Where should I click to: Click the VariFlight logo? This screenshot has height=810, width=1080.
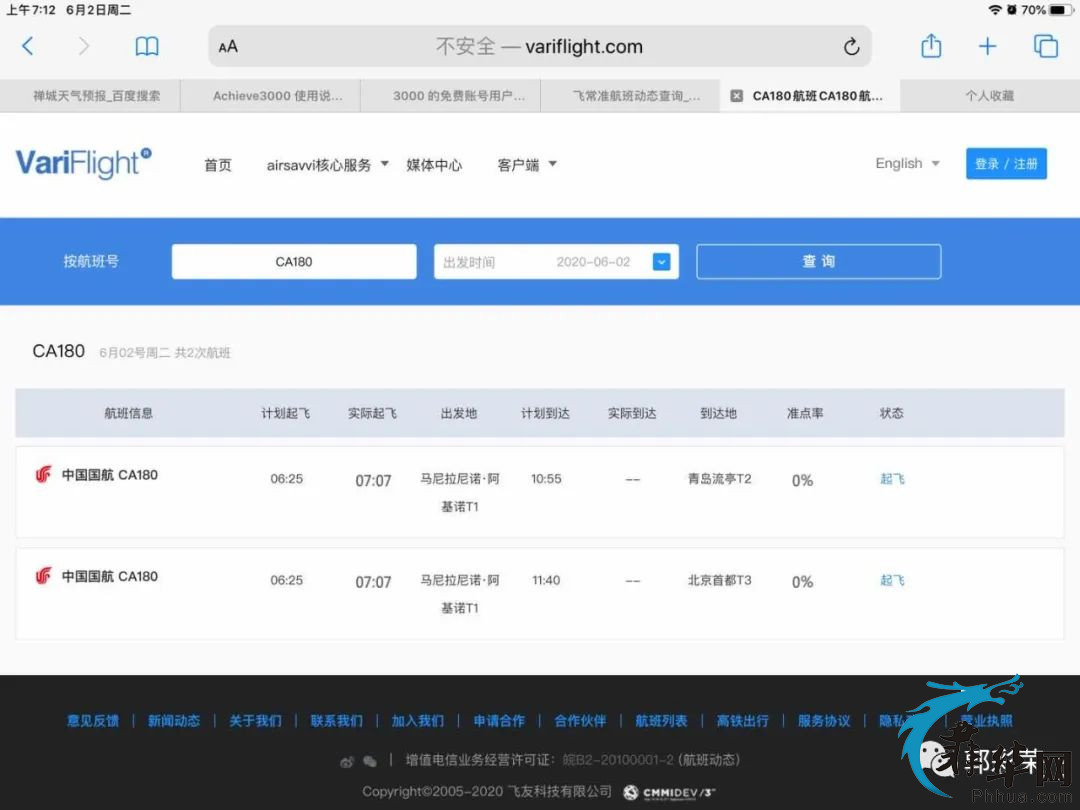83,163
